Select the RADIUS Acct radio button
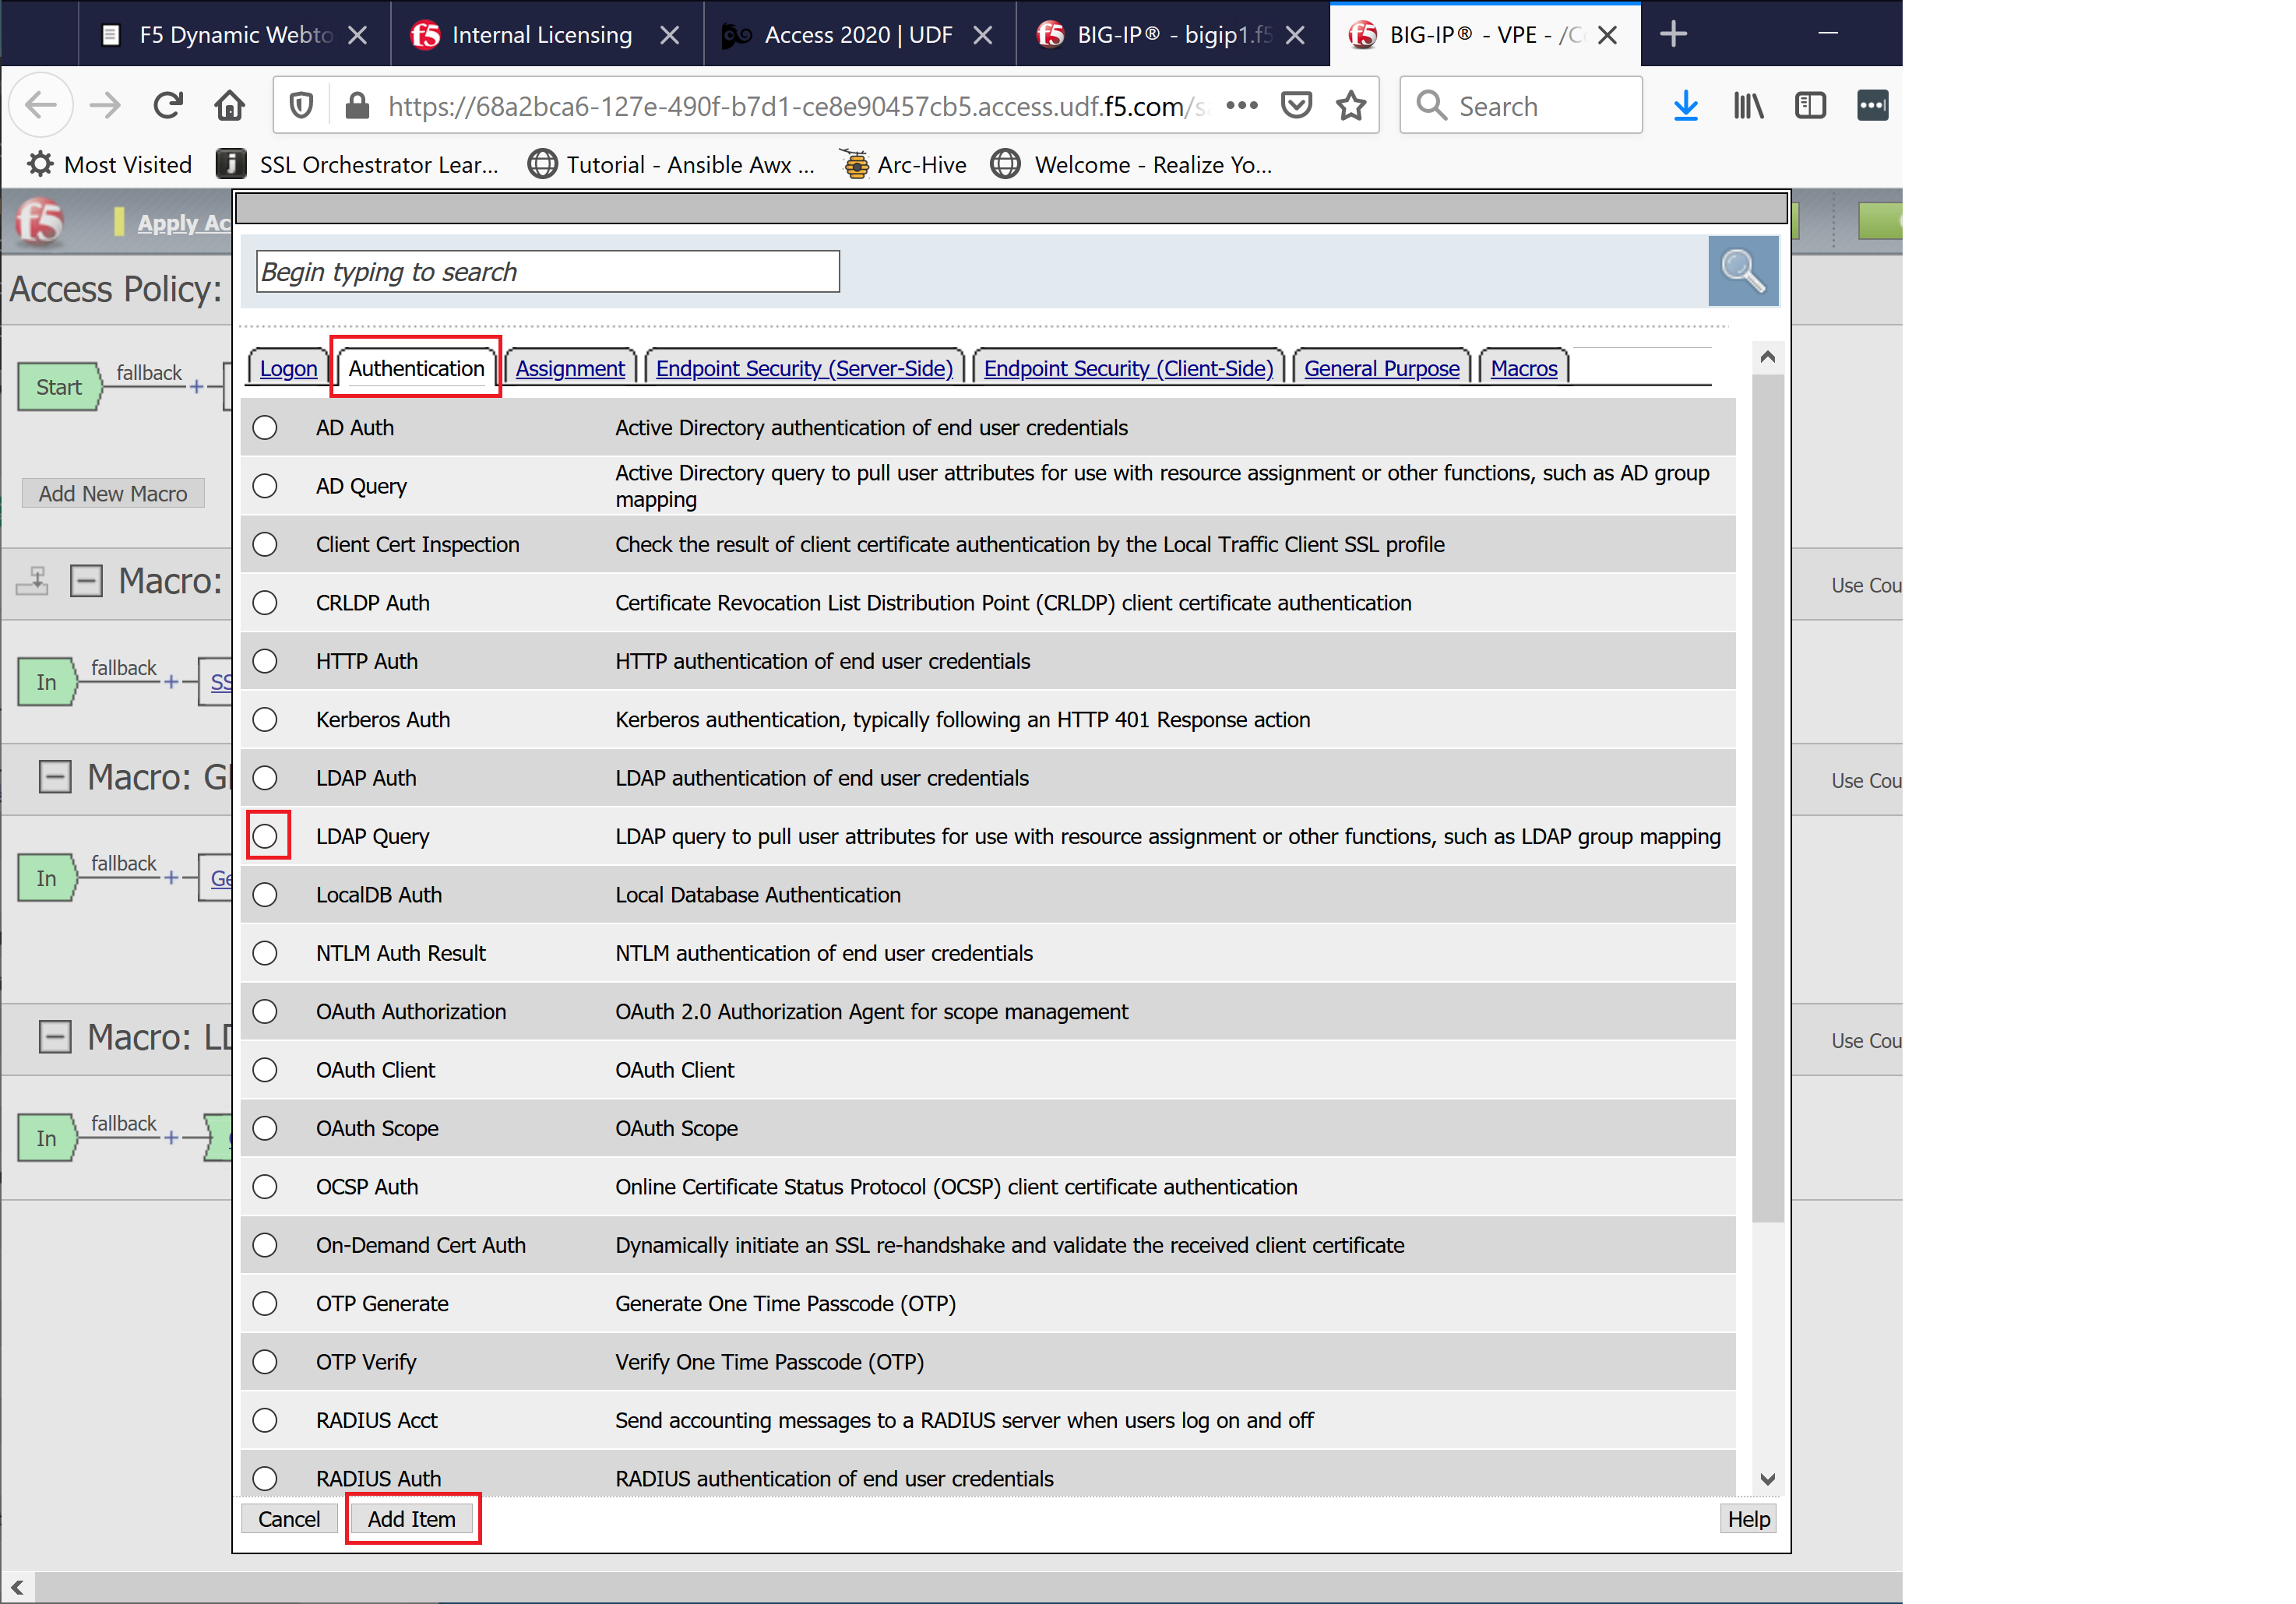 pos(265,1420)
